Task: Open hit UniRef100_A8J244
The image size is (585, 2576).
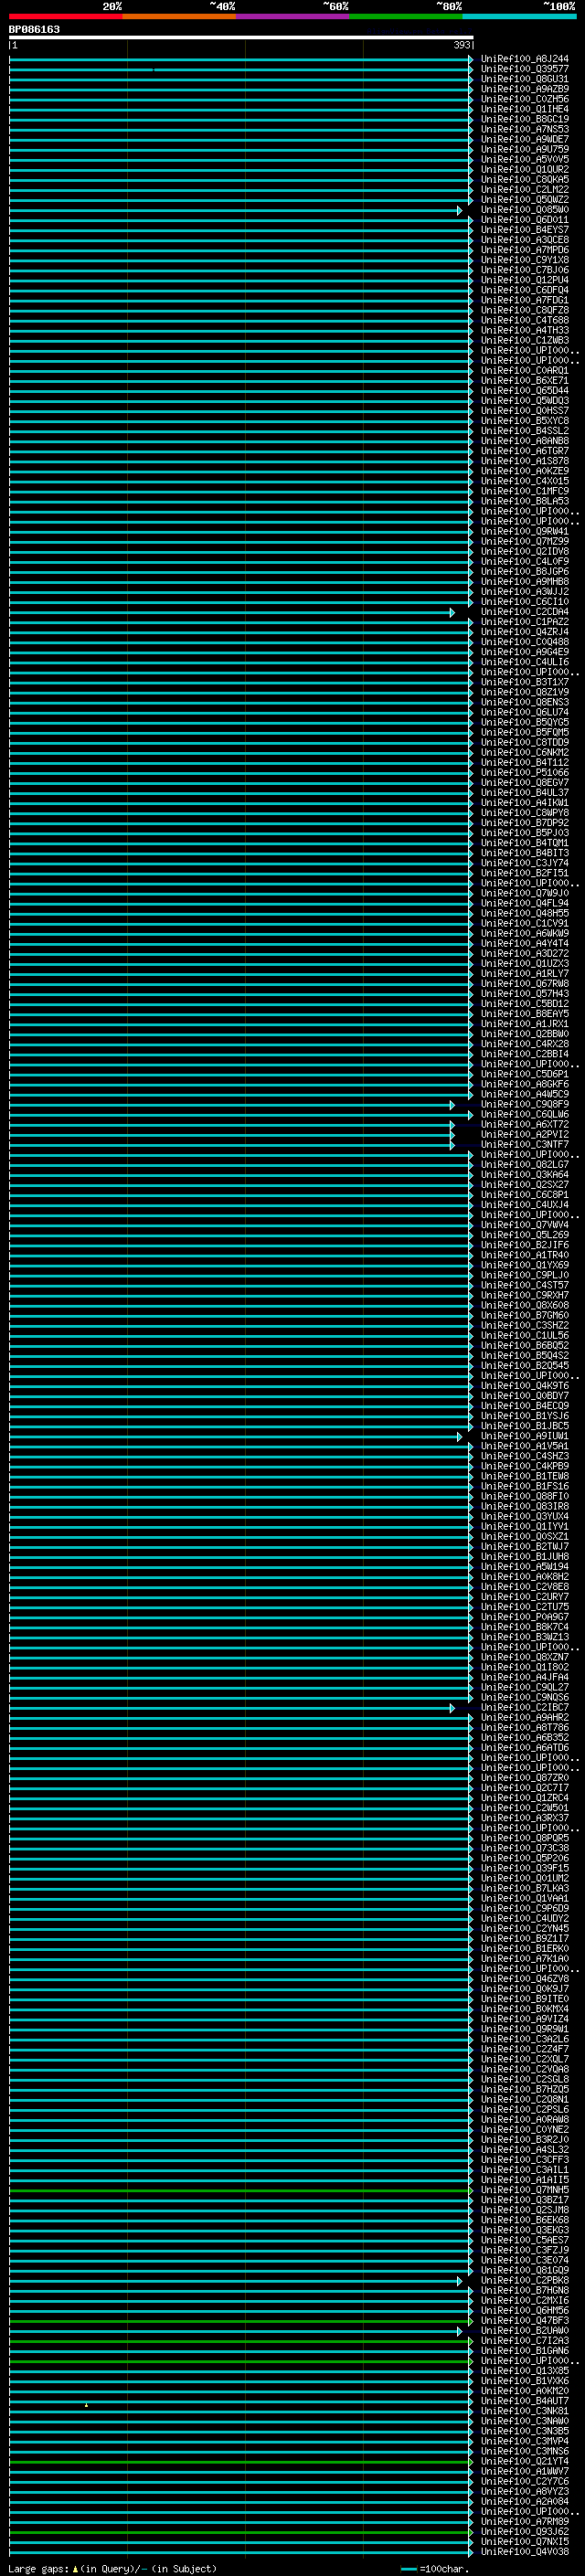Action: pos(525,59)
